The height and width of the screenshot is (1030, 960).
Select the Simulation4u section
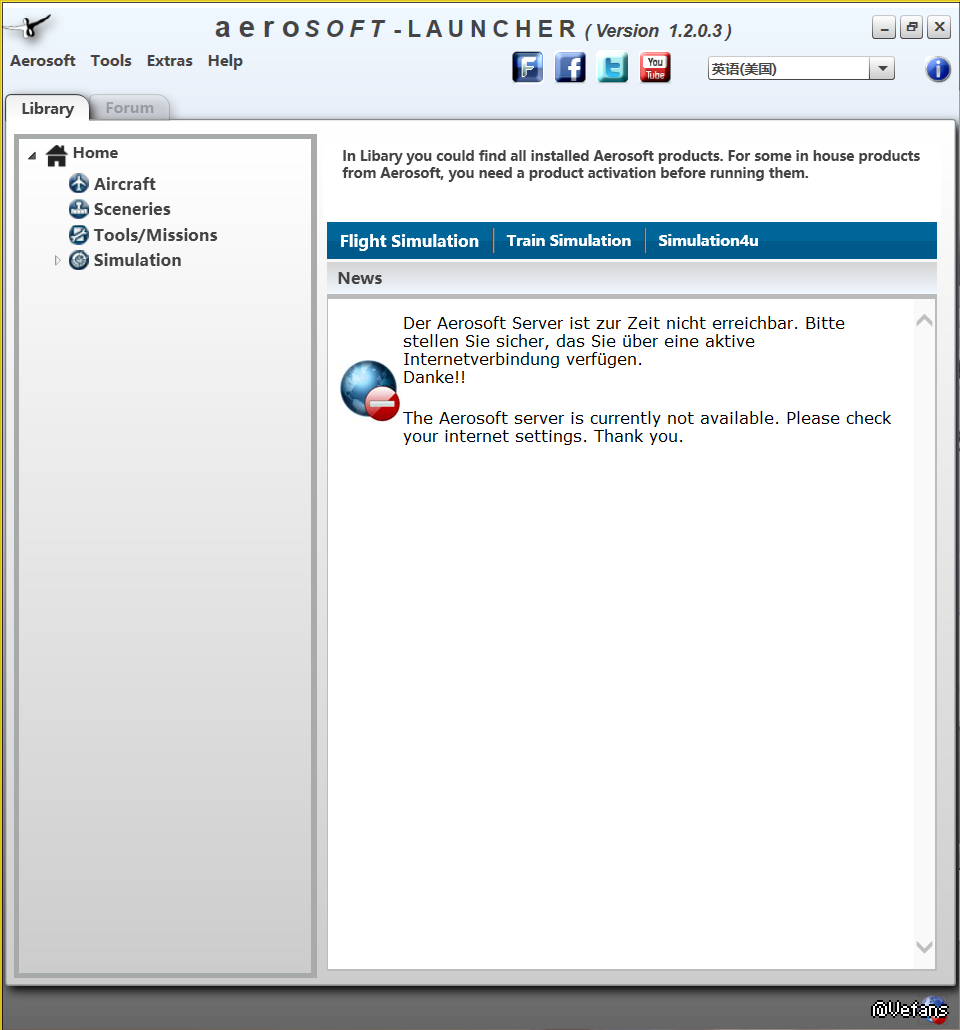(x=708, y=240)
